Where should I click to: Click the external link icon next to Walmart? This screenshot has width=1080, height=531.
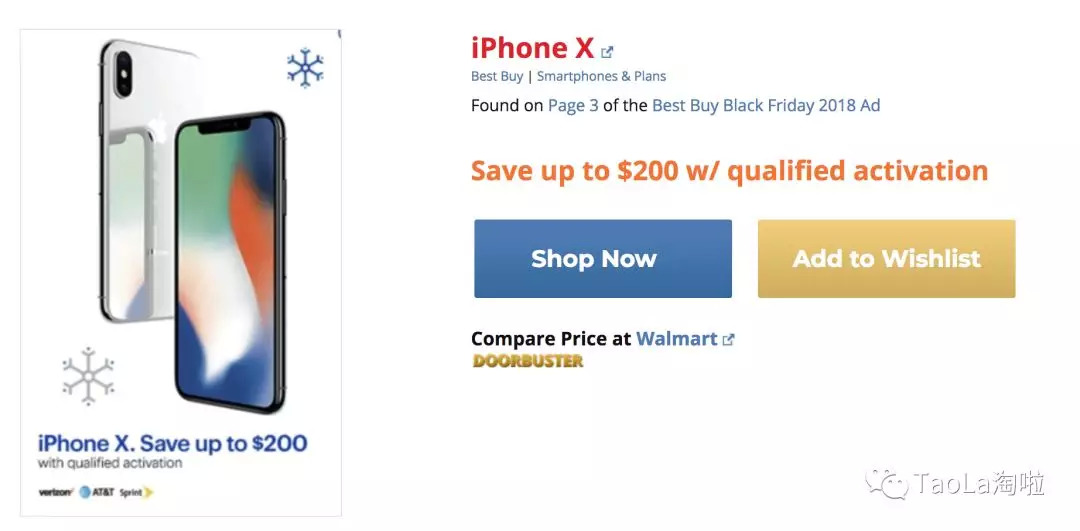click(x=728, y=340)
